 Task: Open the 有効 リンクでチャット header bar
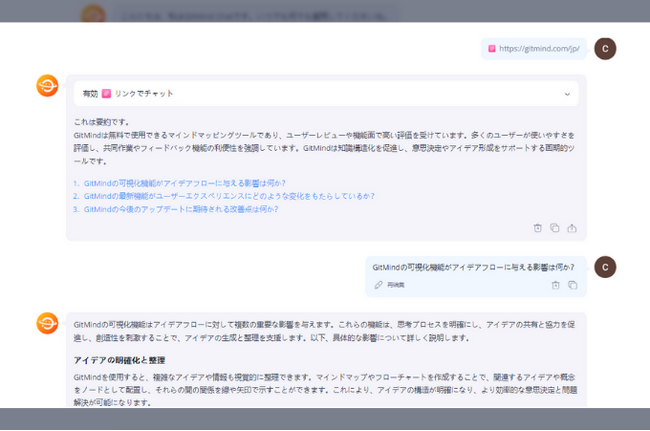pos(326,94)
